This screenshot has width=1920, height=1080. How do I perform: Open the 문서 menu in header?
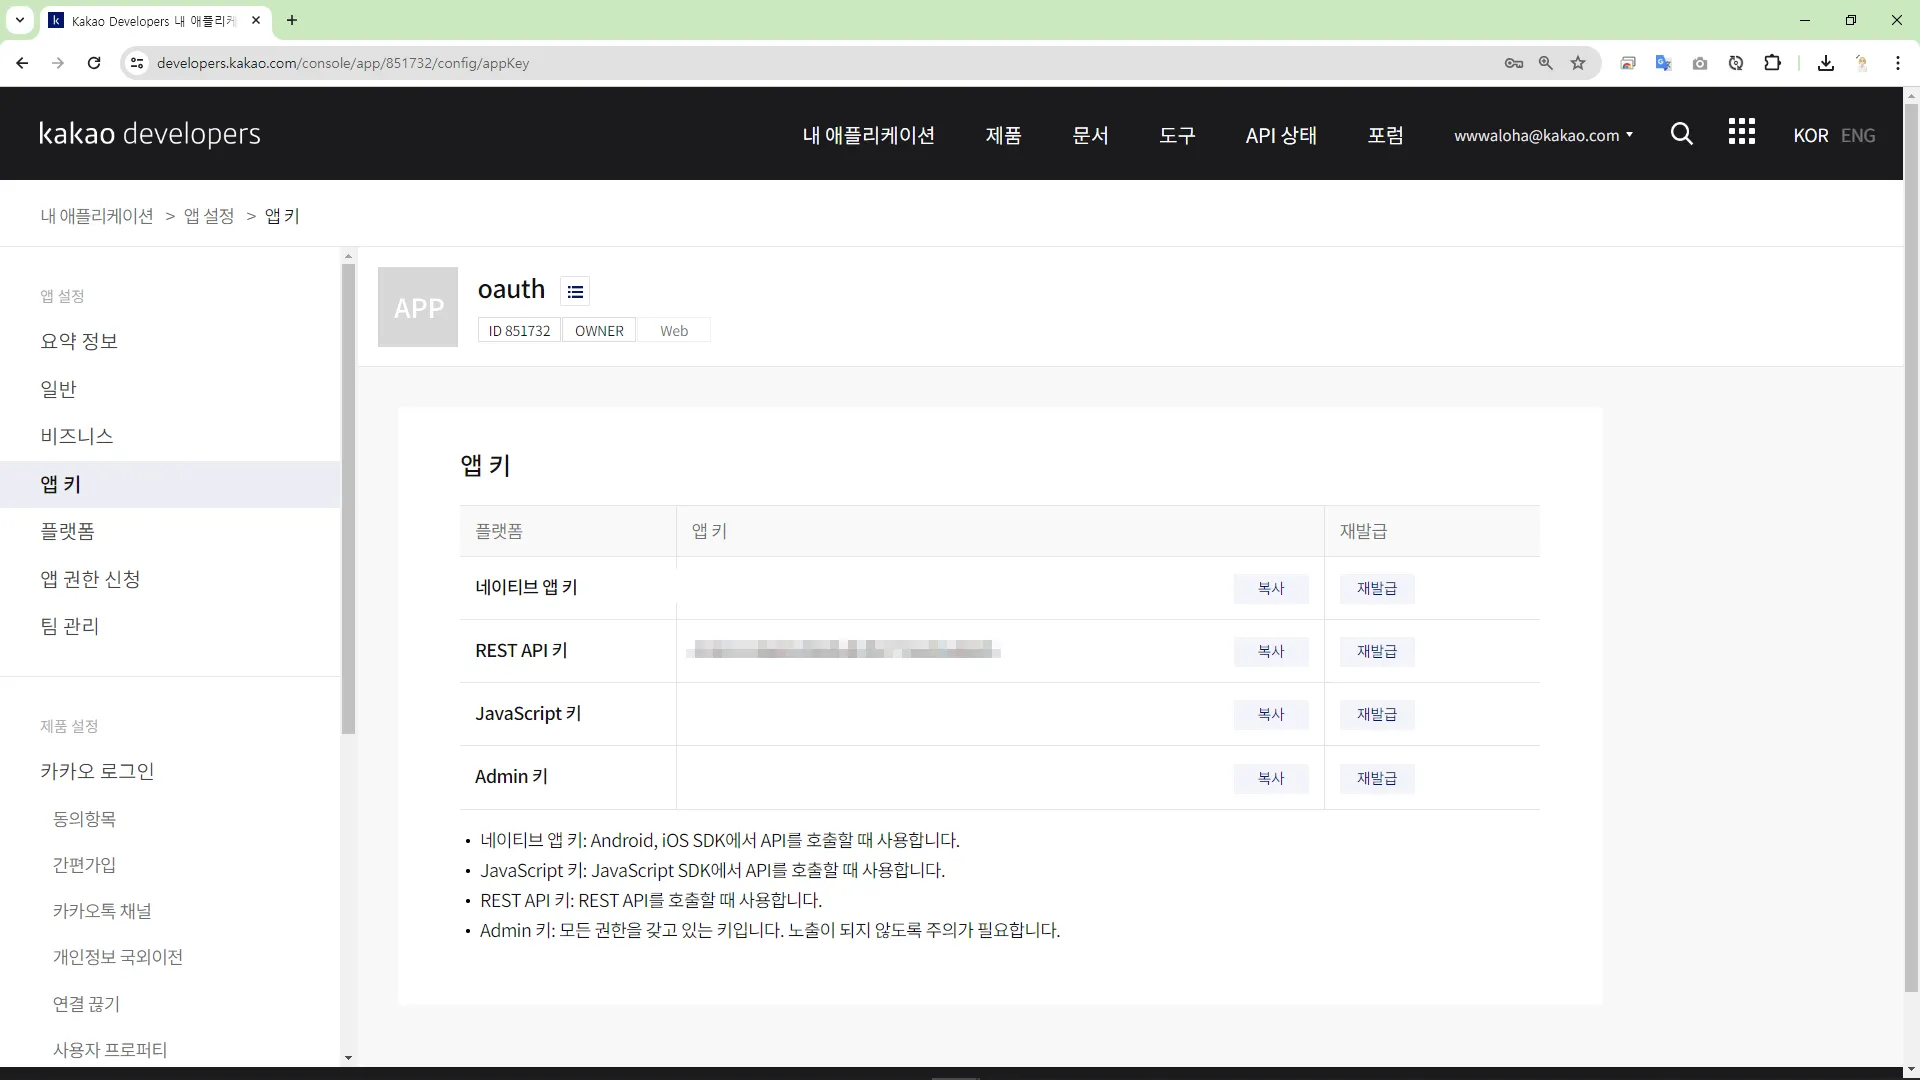point(1090,135)
